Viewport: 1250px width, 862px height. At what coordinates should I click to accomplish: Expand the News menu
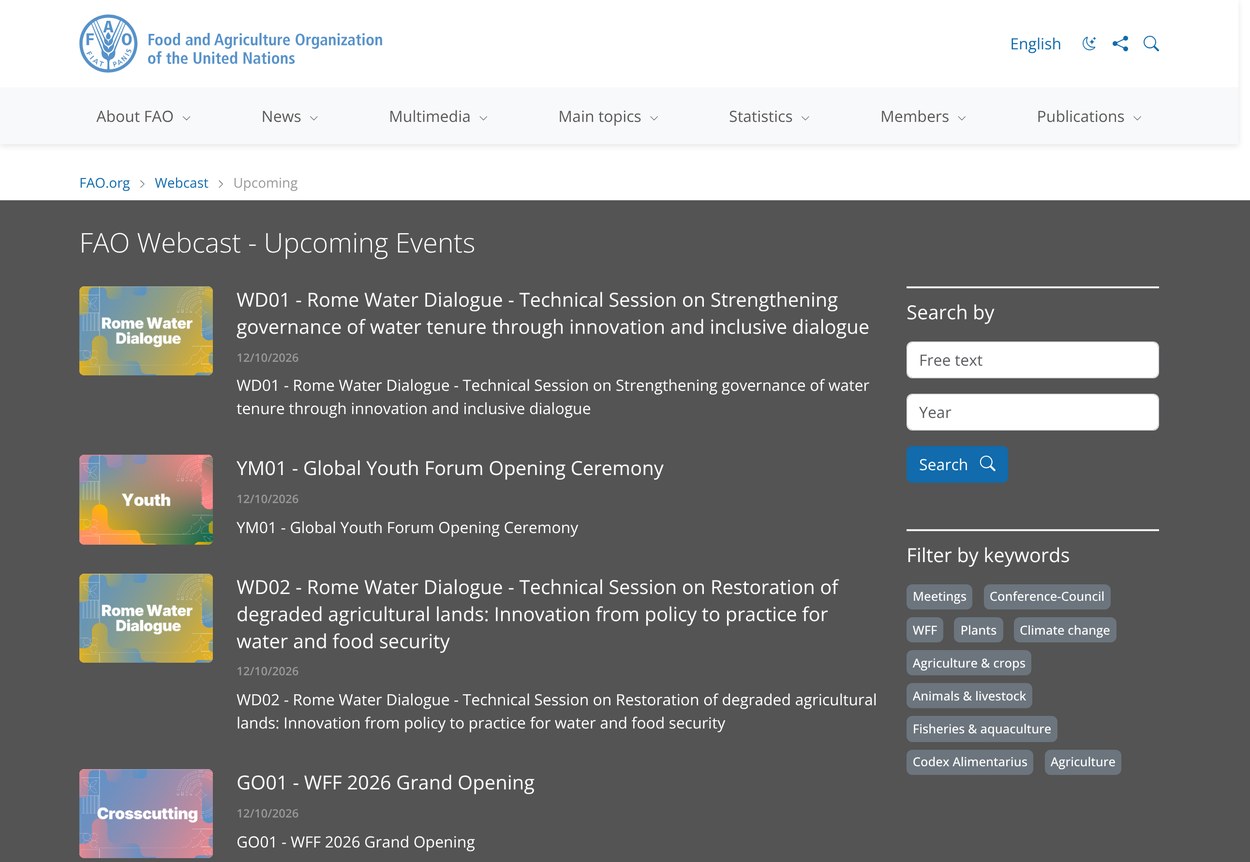pos(289,116)
